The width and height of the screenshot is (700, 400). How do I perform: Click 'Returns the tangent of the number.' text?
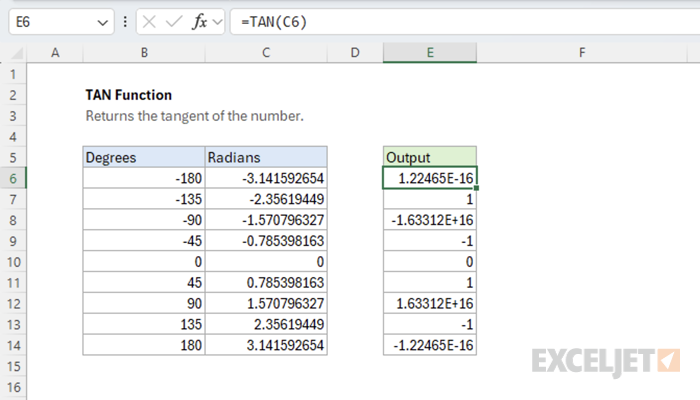[195, 116]
